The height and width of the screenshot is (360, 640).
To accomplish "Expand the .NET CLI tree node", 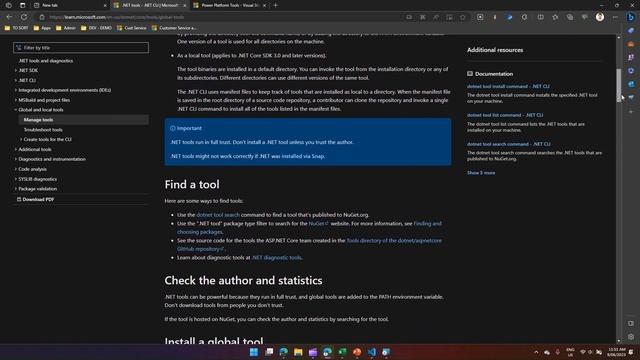I will pos(16,80).
